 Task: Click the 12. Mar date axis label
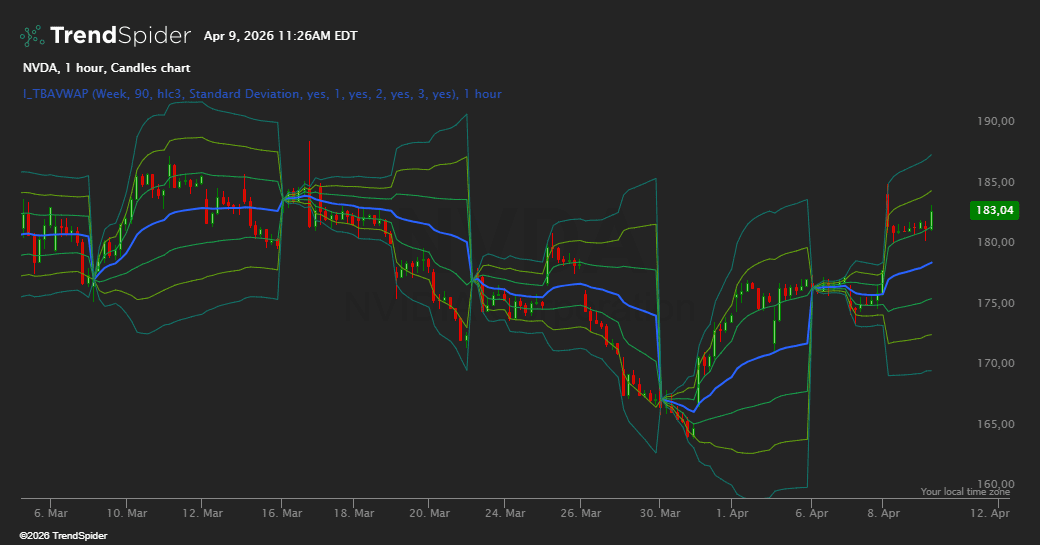(x=202, y=513)
